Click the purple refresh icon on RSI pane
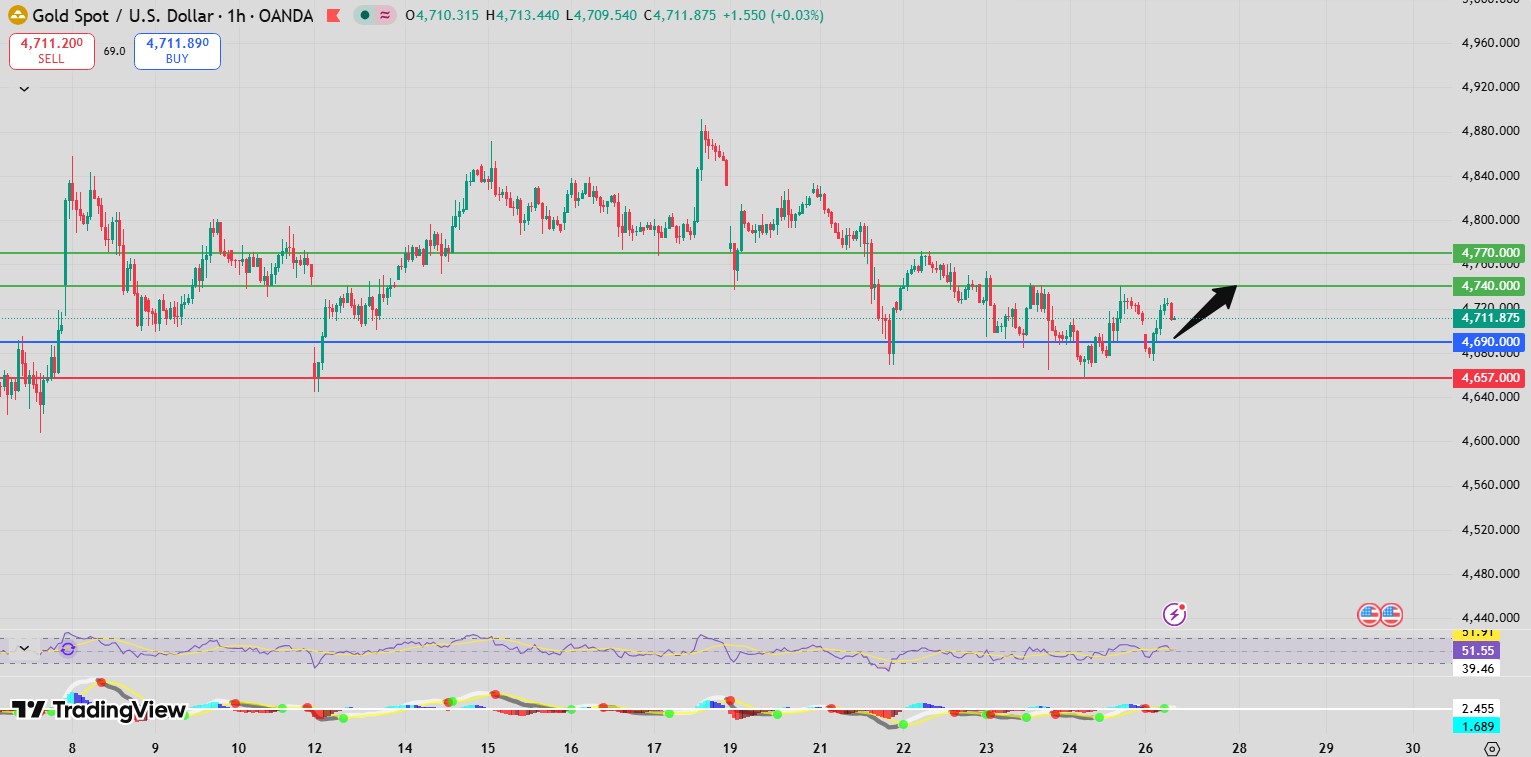This screenshot has height=757, width=1531. coord(68,649)
